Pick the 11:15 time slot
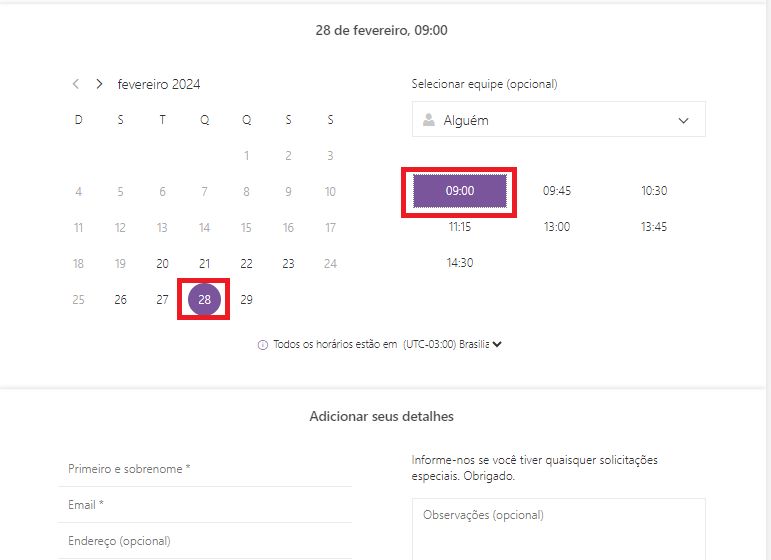771x560 pixels. tap(460, 227)
